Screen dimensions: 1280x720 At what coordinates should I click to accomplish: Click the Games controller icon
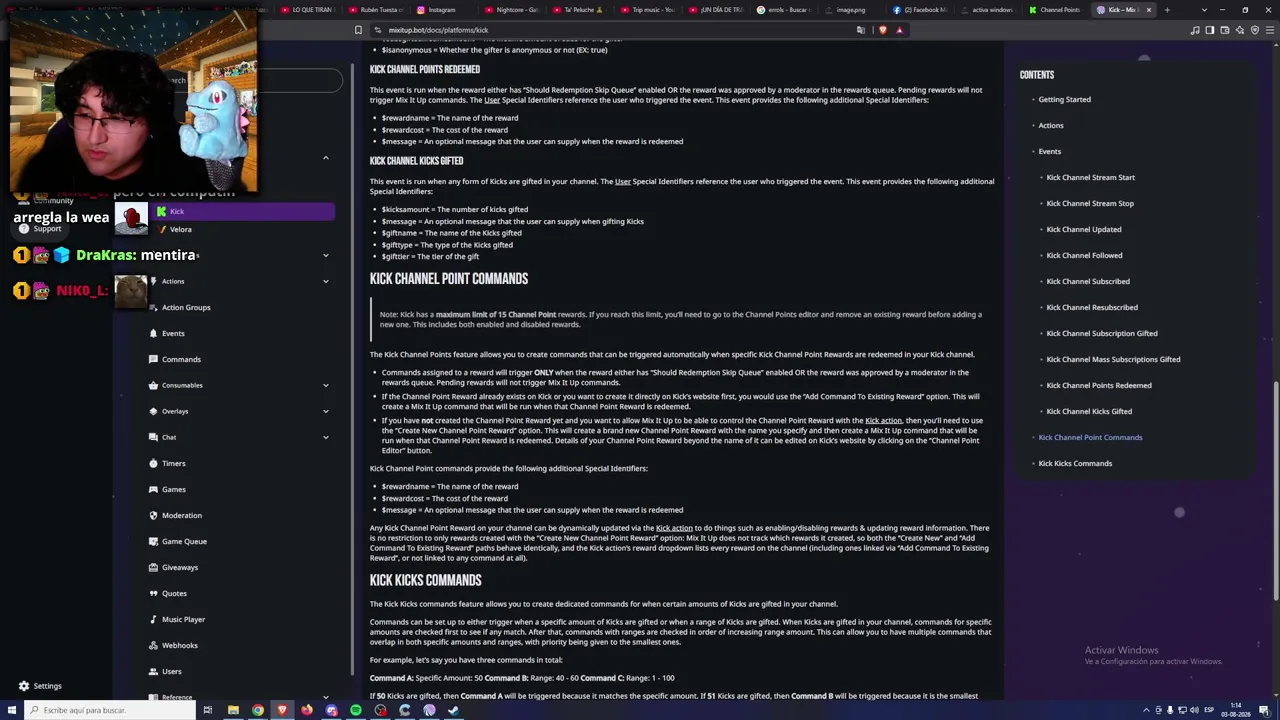[153, 489]
